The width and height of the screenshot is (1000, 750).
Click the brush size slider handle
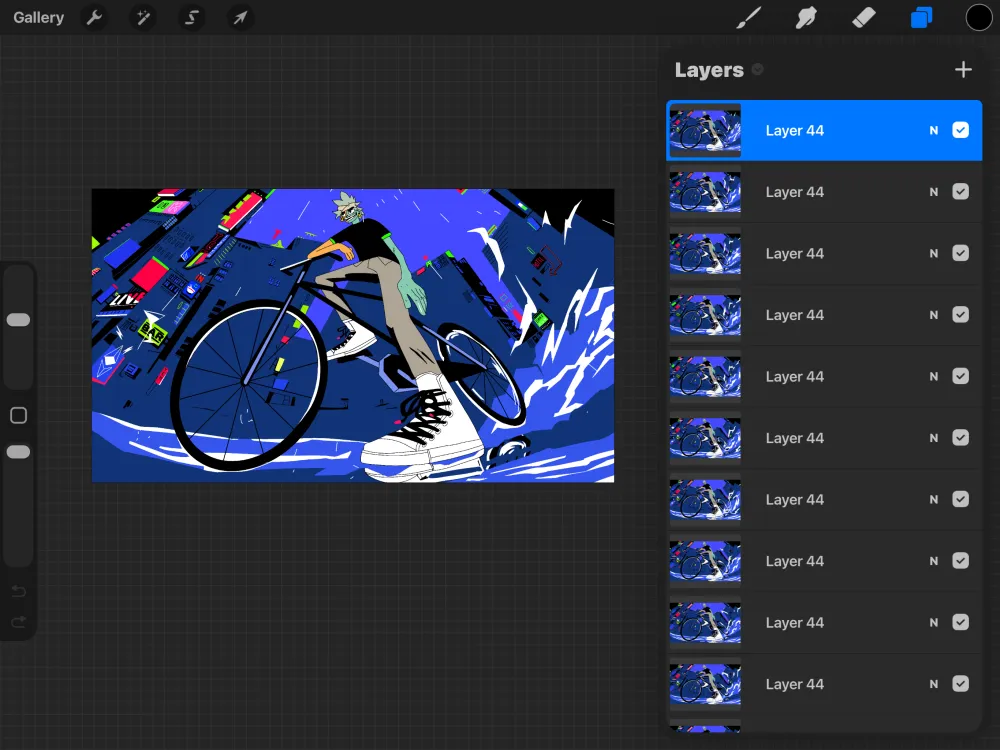18,320
